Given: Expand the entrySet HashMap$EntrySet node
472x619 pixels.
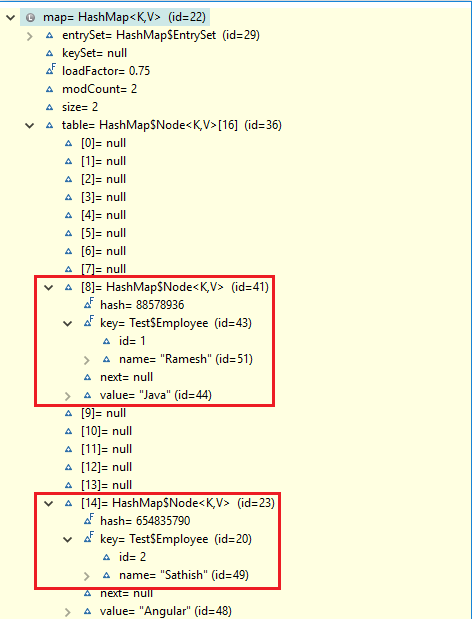Looking at the screenshot, I should click(30, 37).
